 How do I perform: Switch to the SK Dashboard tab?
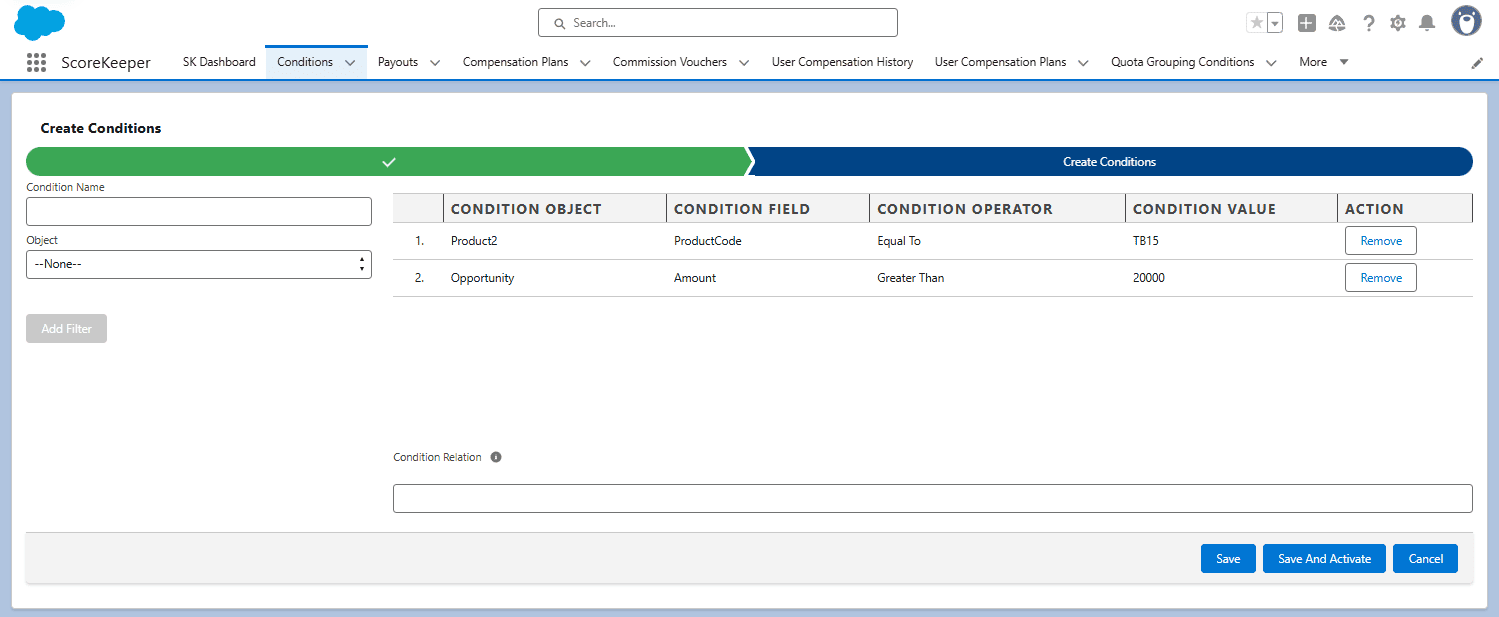(x=218, y=61)
